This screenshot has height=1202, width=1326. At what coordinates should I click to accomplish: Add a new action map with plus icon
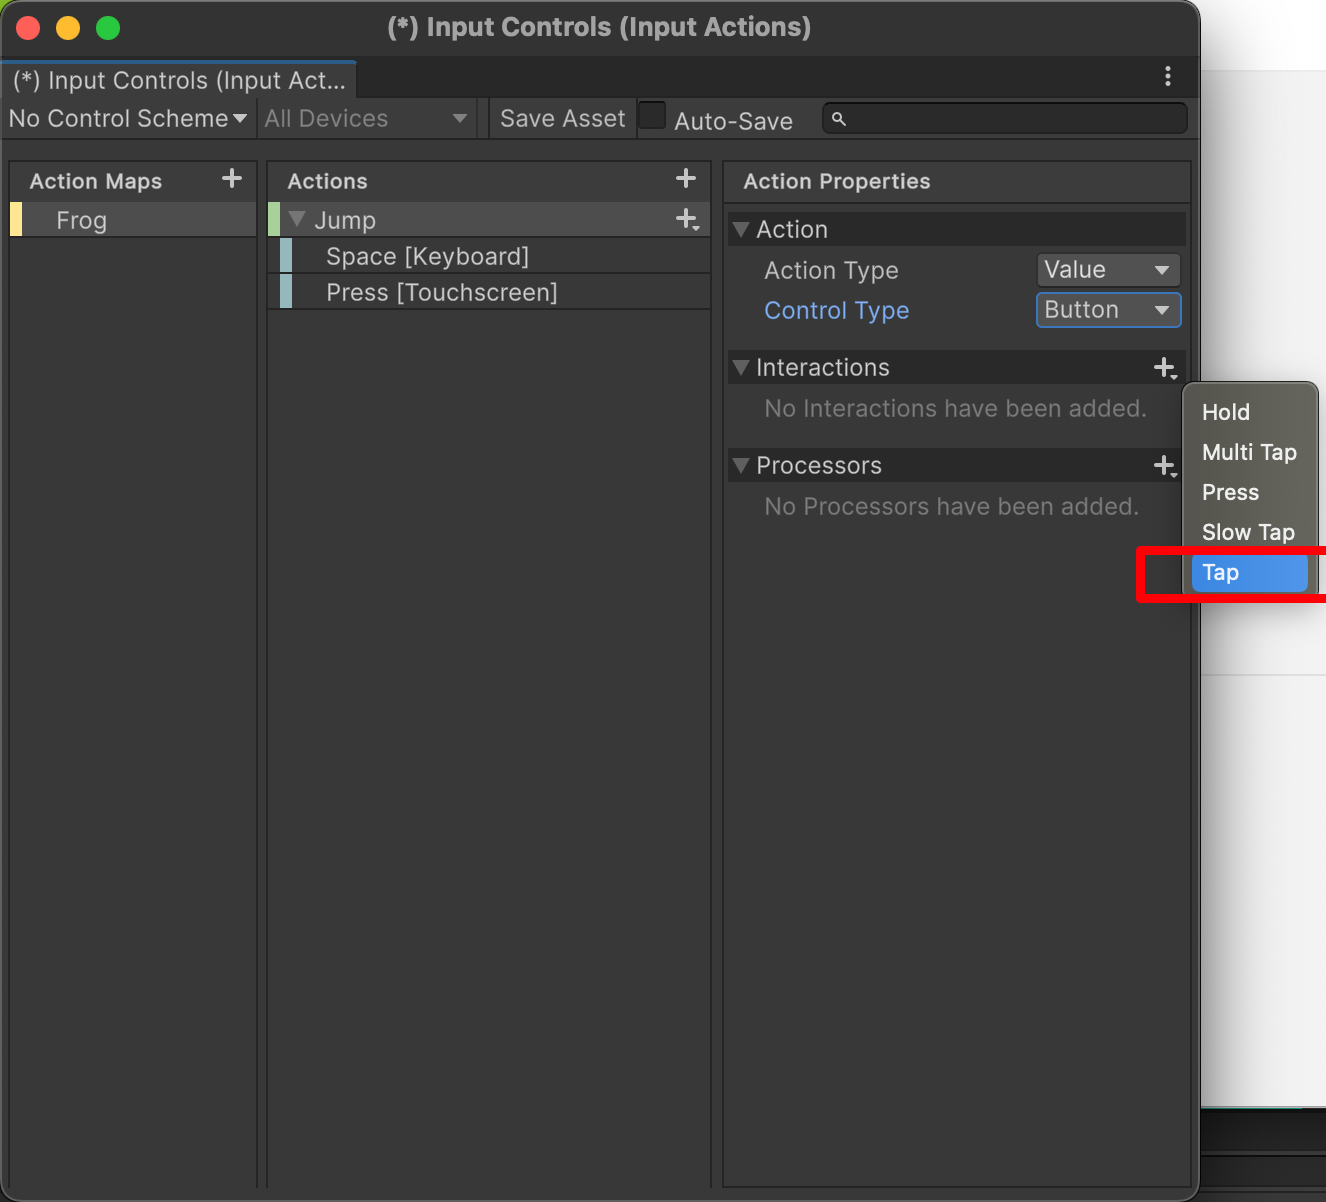point(232,179)
